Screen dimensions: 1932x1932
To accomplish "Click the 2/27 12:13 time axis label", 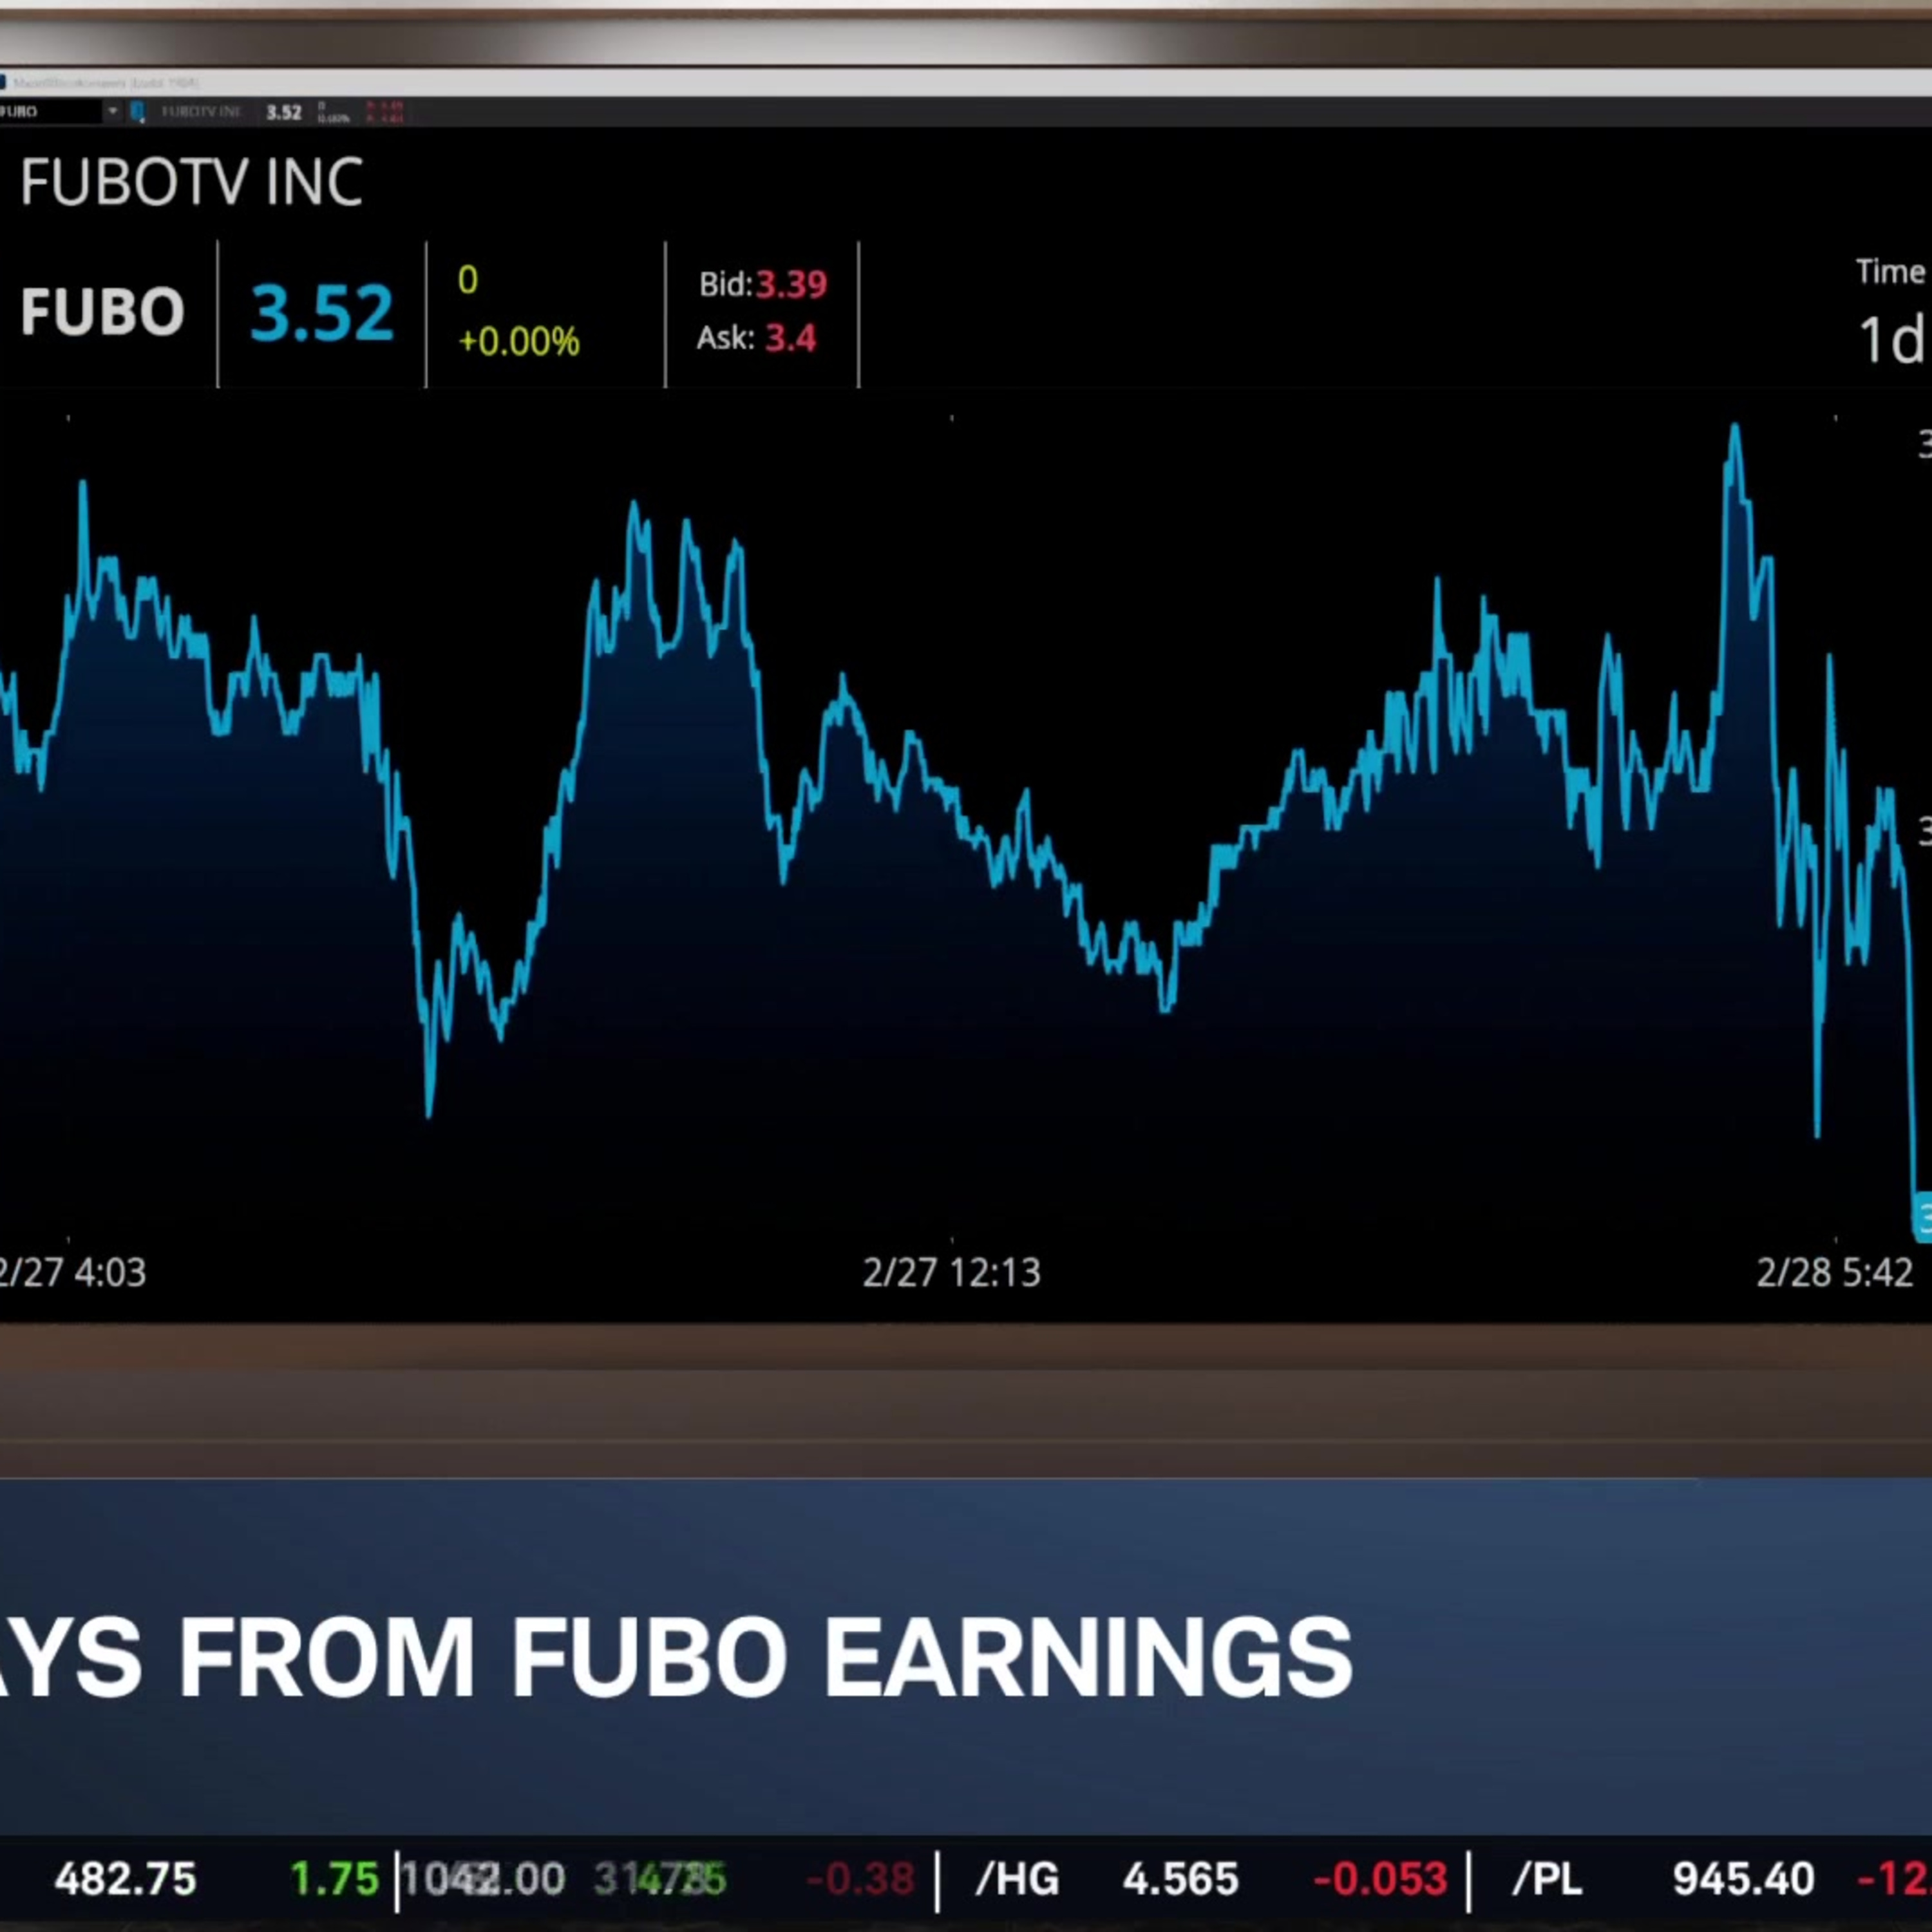I will (x=951, y=1273).
